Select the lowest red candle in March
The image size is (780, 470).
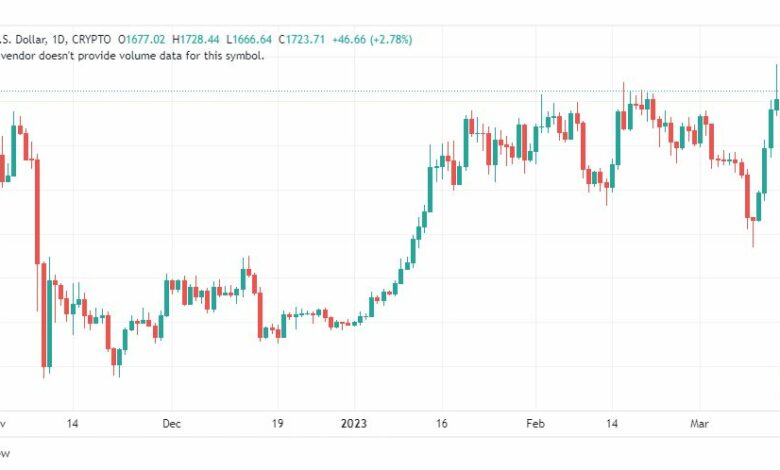point(748,196)
